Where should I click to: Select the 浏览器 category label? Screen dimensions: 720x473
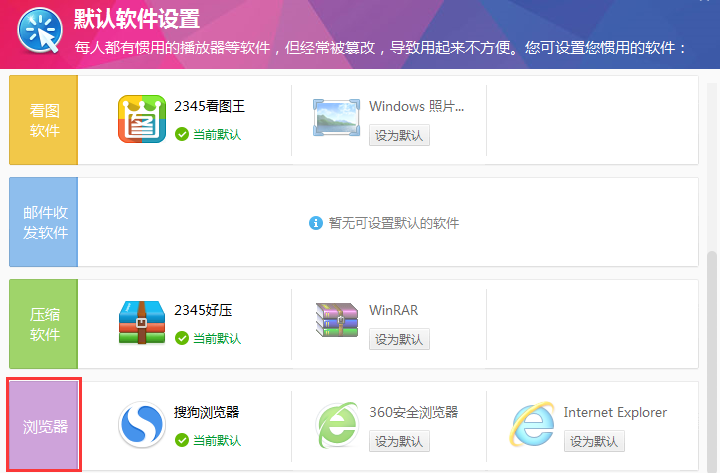(x=44, y=425)
